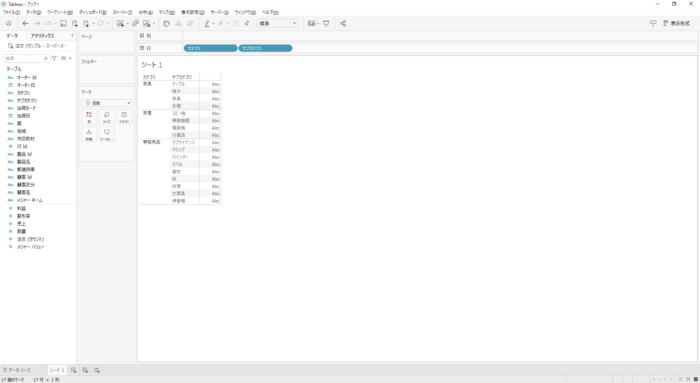Open the mark type dropdown in Marks
The image size is (700, 383).
tap(107, 103)
